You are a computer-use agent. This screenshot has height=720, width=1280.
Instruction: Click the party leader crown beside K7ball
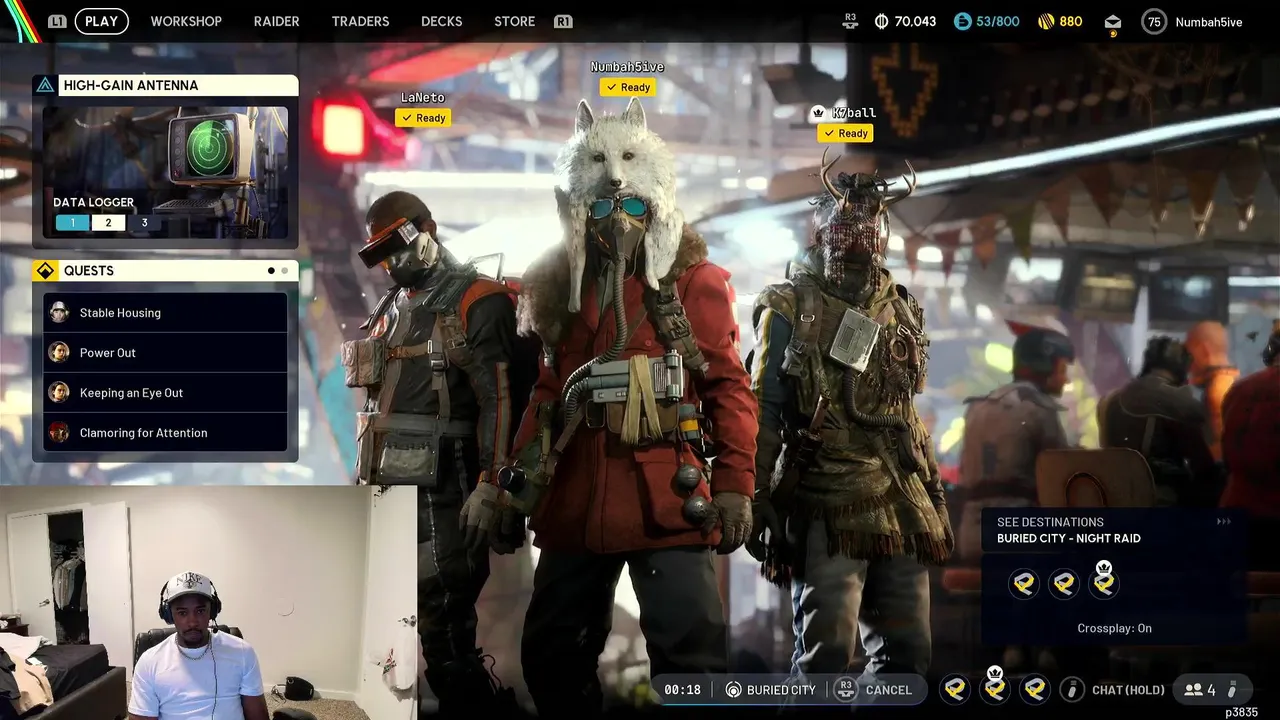pyautogui.click(x=818, y=113)
